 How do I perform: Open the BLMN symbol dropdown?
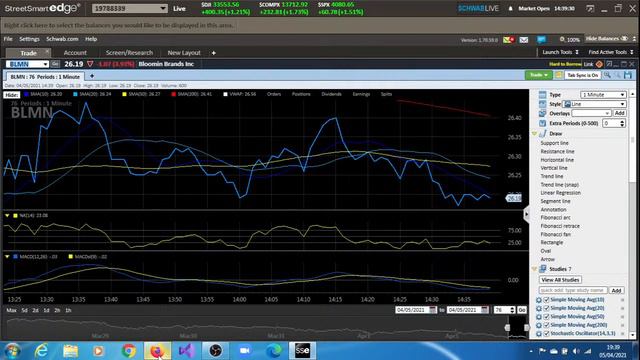pos(45,64)
